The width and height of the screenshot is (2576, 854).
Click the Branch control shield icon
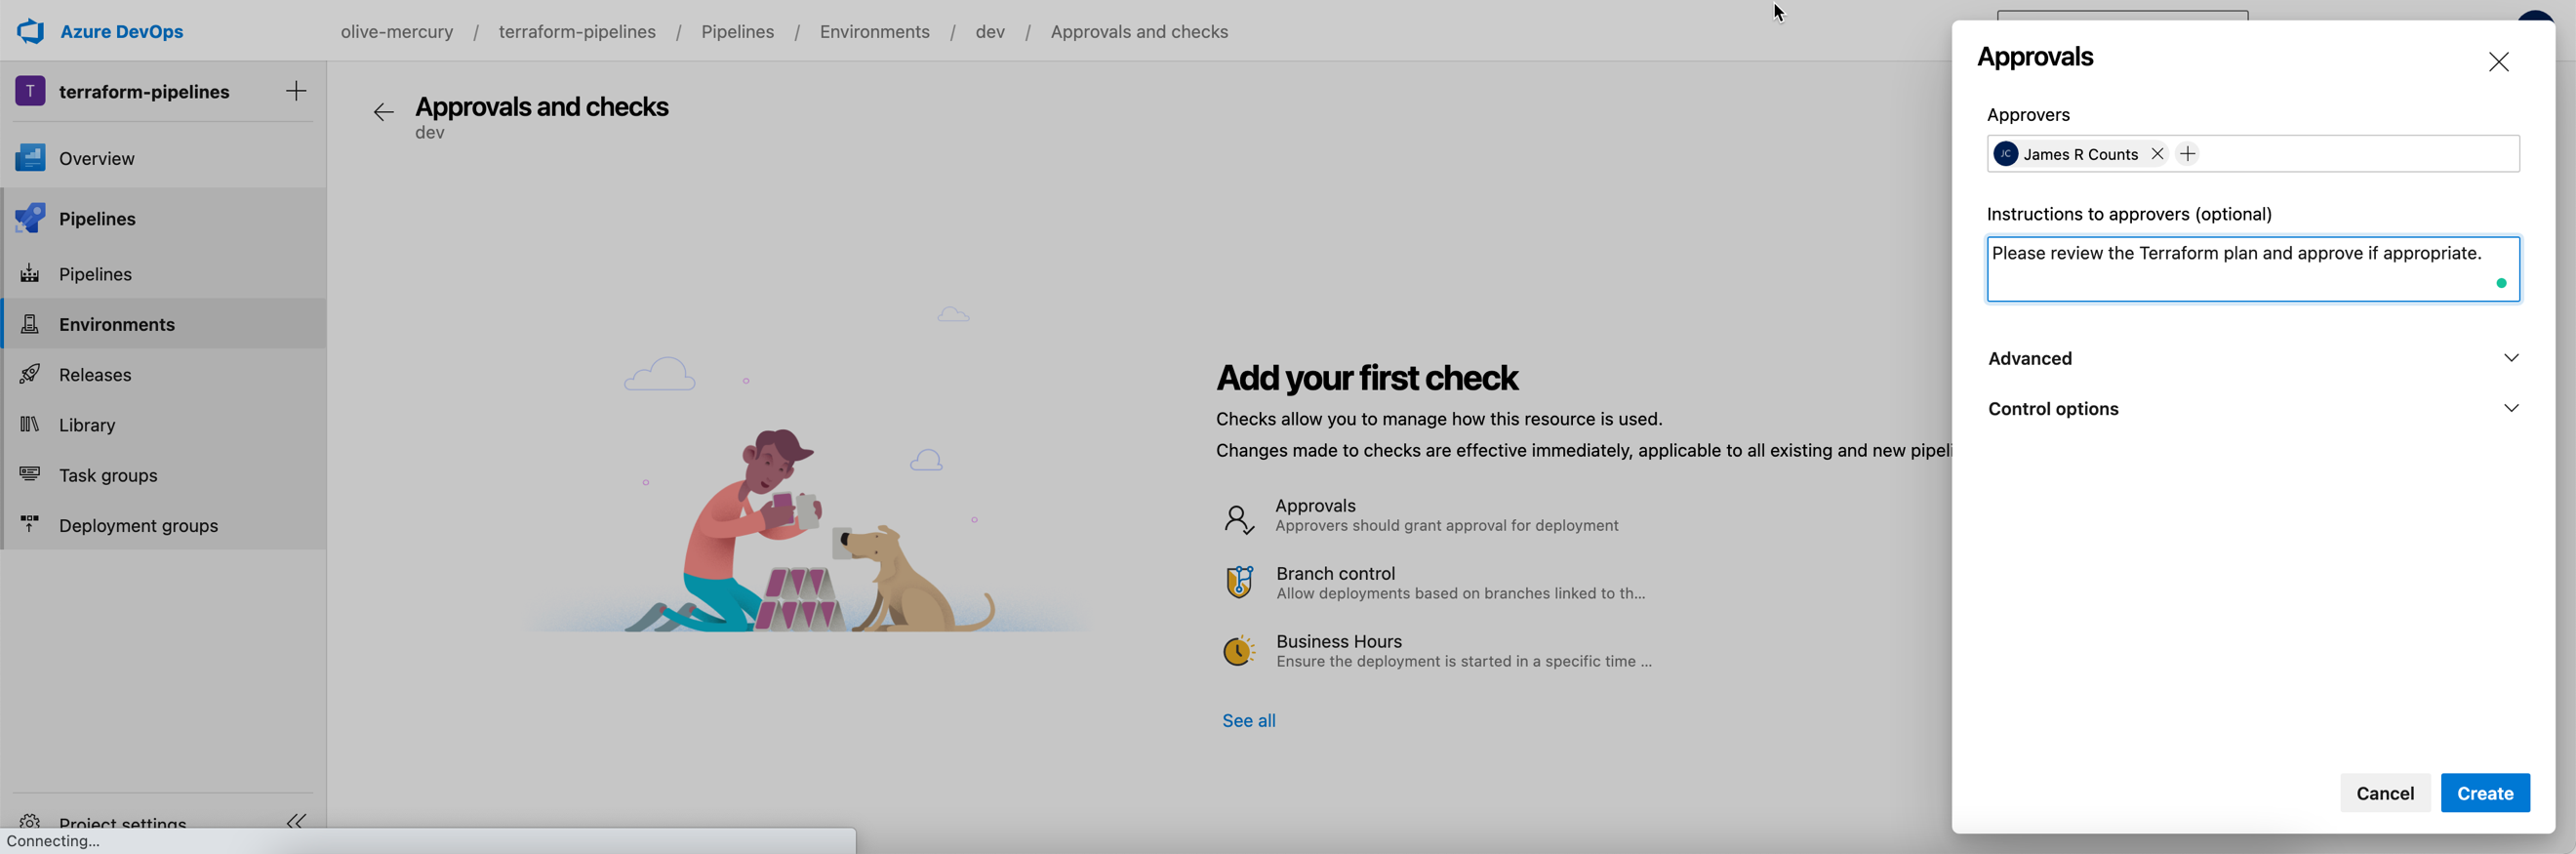pyautogui.click(x=1239, y=582)
